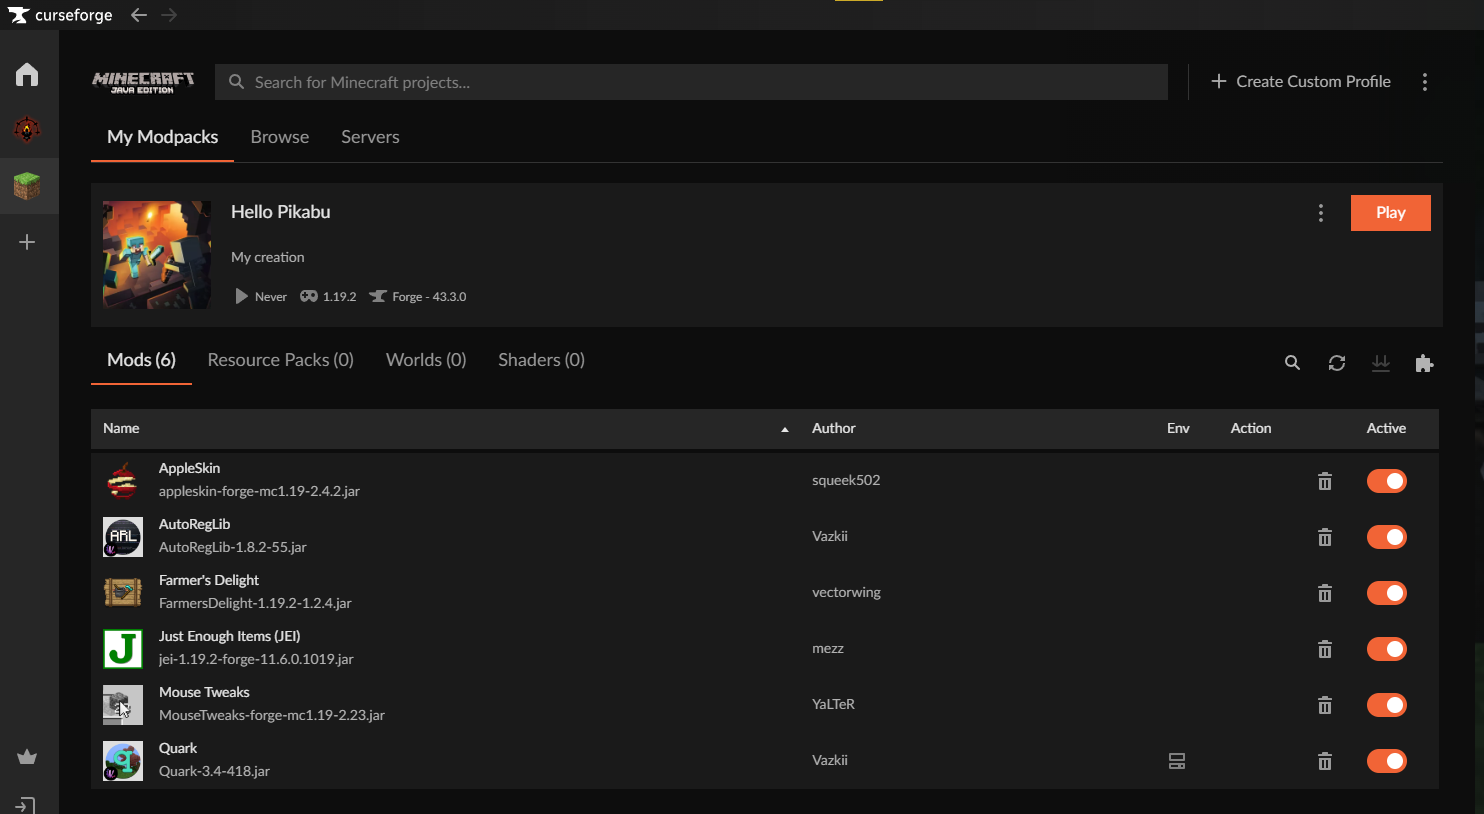Disable the AutoRegLib mod toggle
Image resolution: width=1484 pixels, height=814 pixels.
[x=1387, y=537]
